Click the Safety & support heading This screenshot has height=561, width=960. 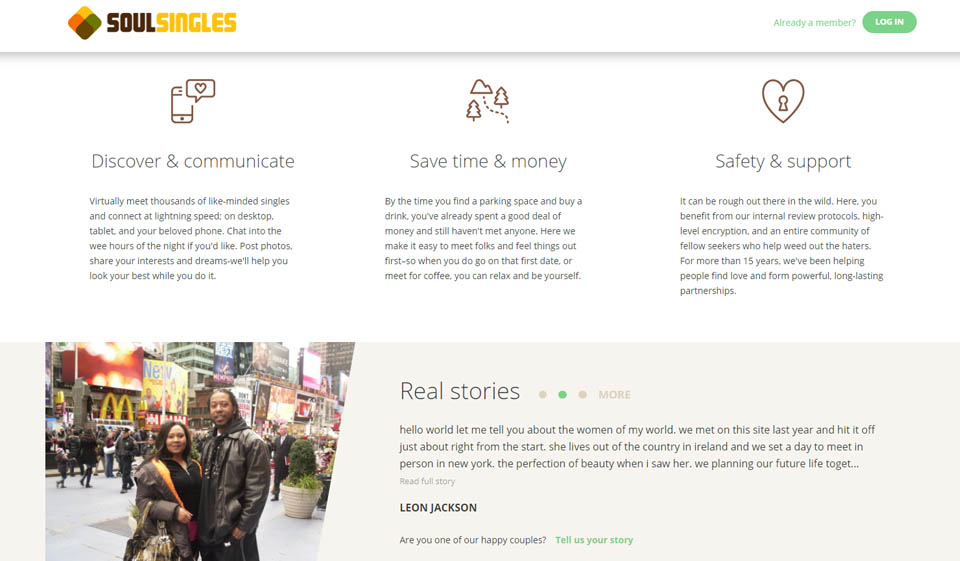point(783,161)
